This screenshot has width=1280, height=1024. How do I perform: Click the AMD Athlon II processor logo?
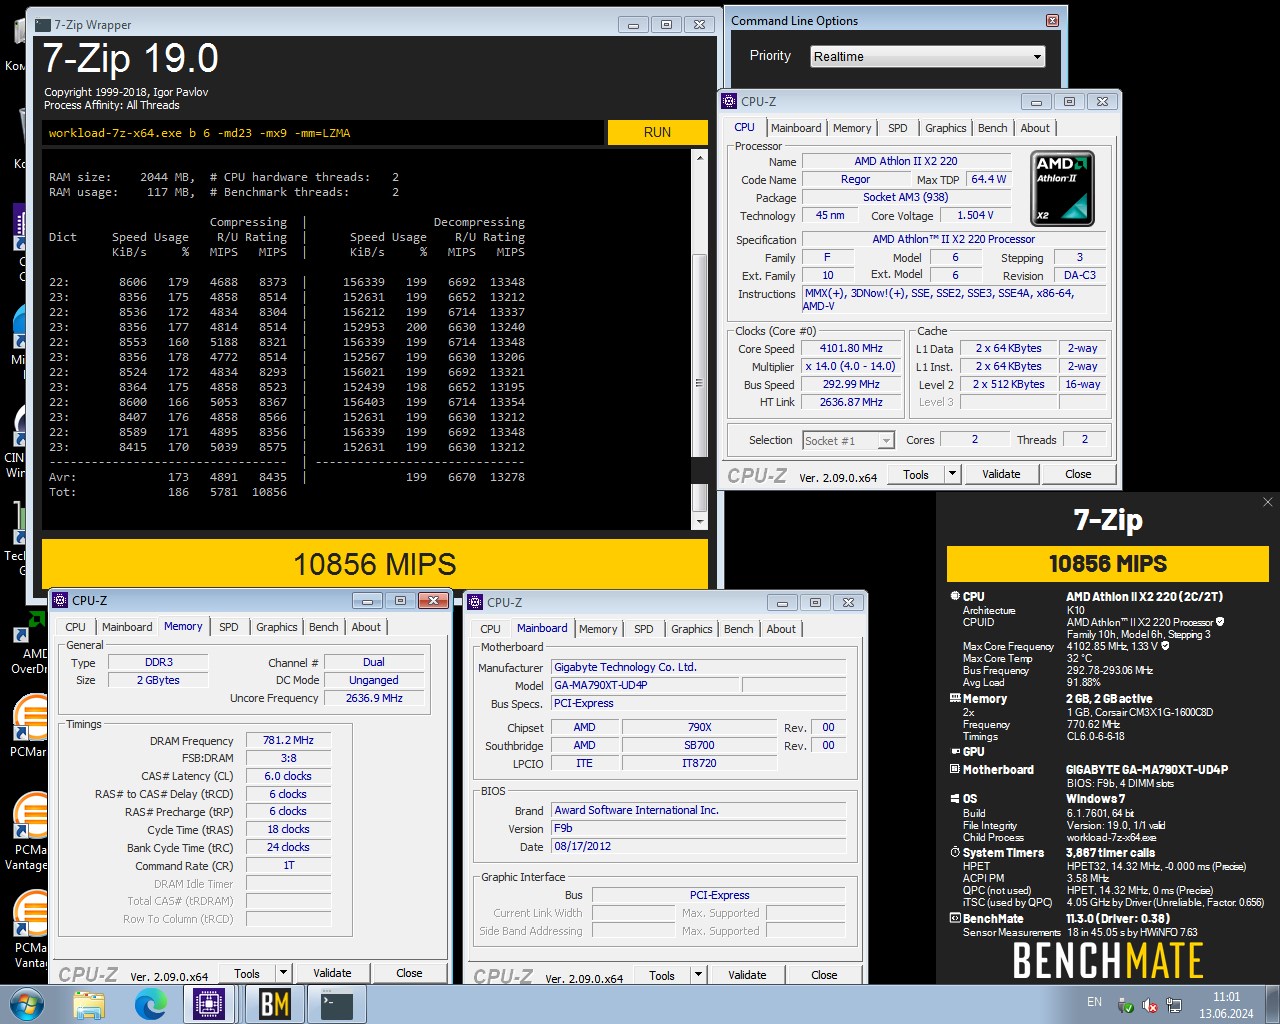tap(1062, 188)
